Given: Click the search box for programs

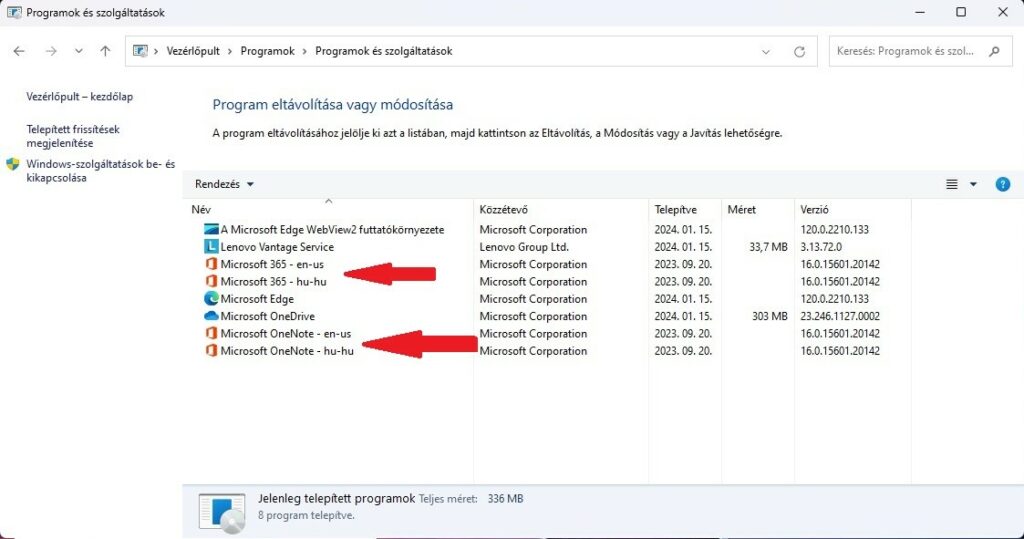Looking at the screenshot, I should (920, 51).
